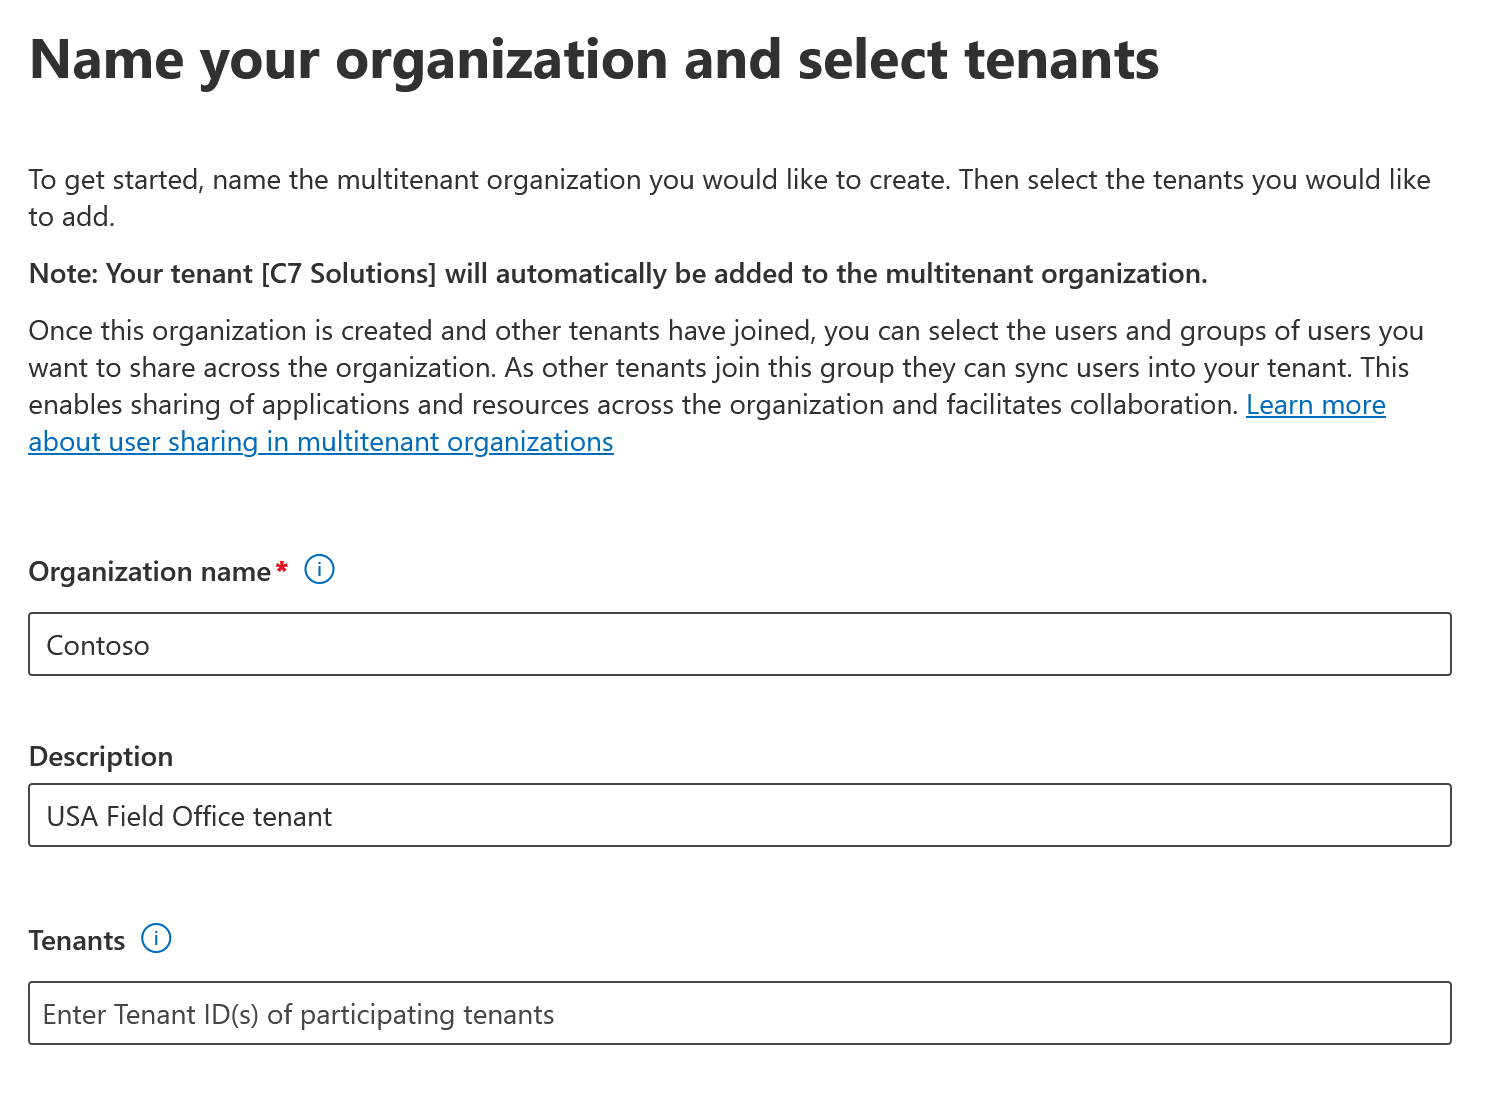This screenshot has height=1098, width=1496.
Task: Click the 'Once this organization is created' paragraph
Action: coord(725,368)
